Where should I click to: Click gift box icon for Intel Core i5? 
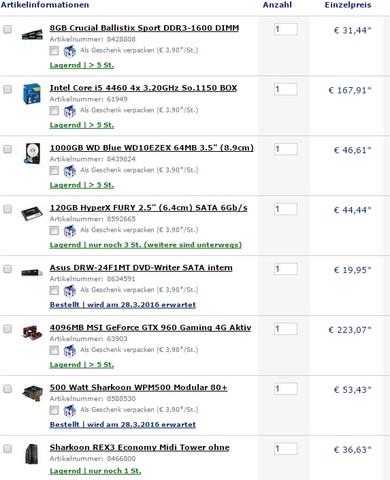(69, 111)
